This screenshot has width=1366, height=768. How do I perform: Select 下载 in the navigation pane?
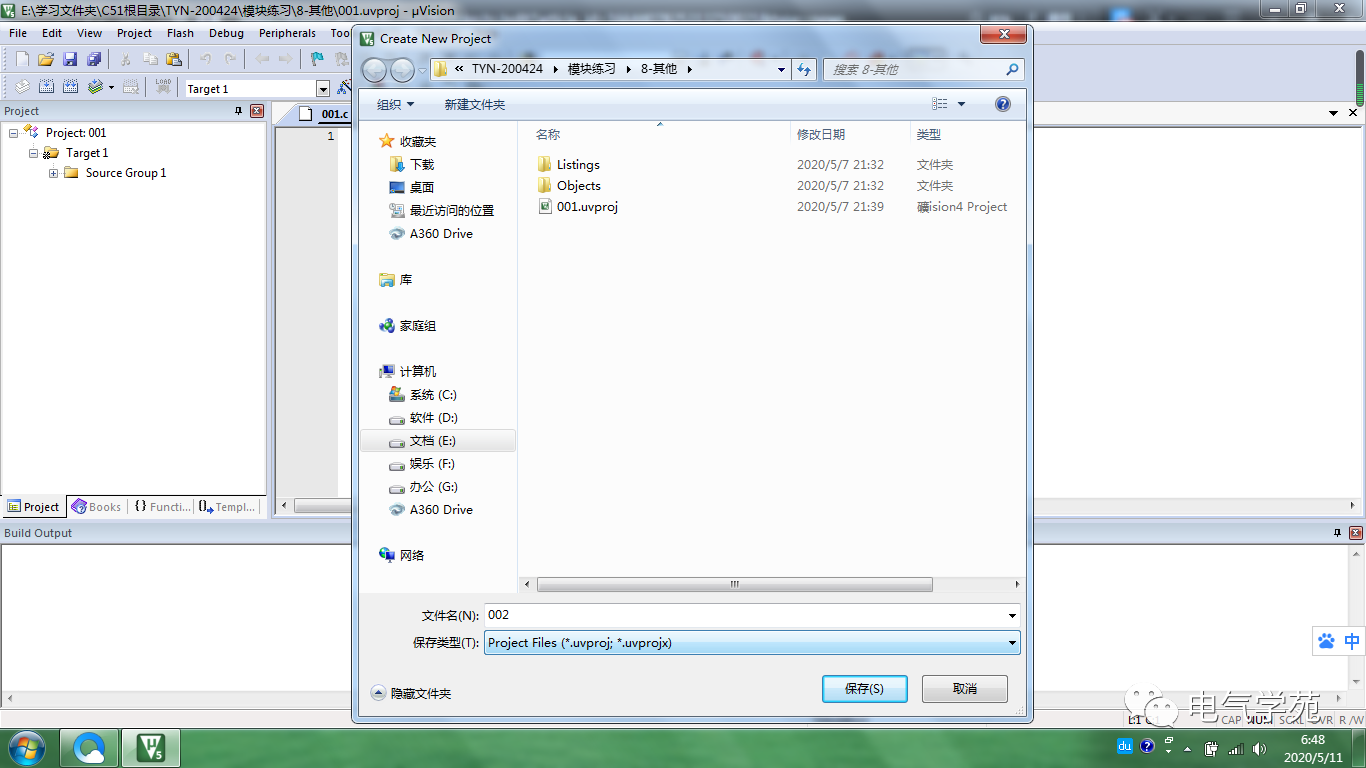pyautogui.click(x=422, y=164)
